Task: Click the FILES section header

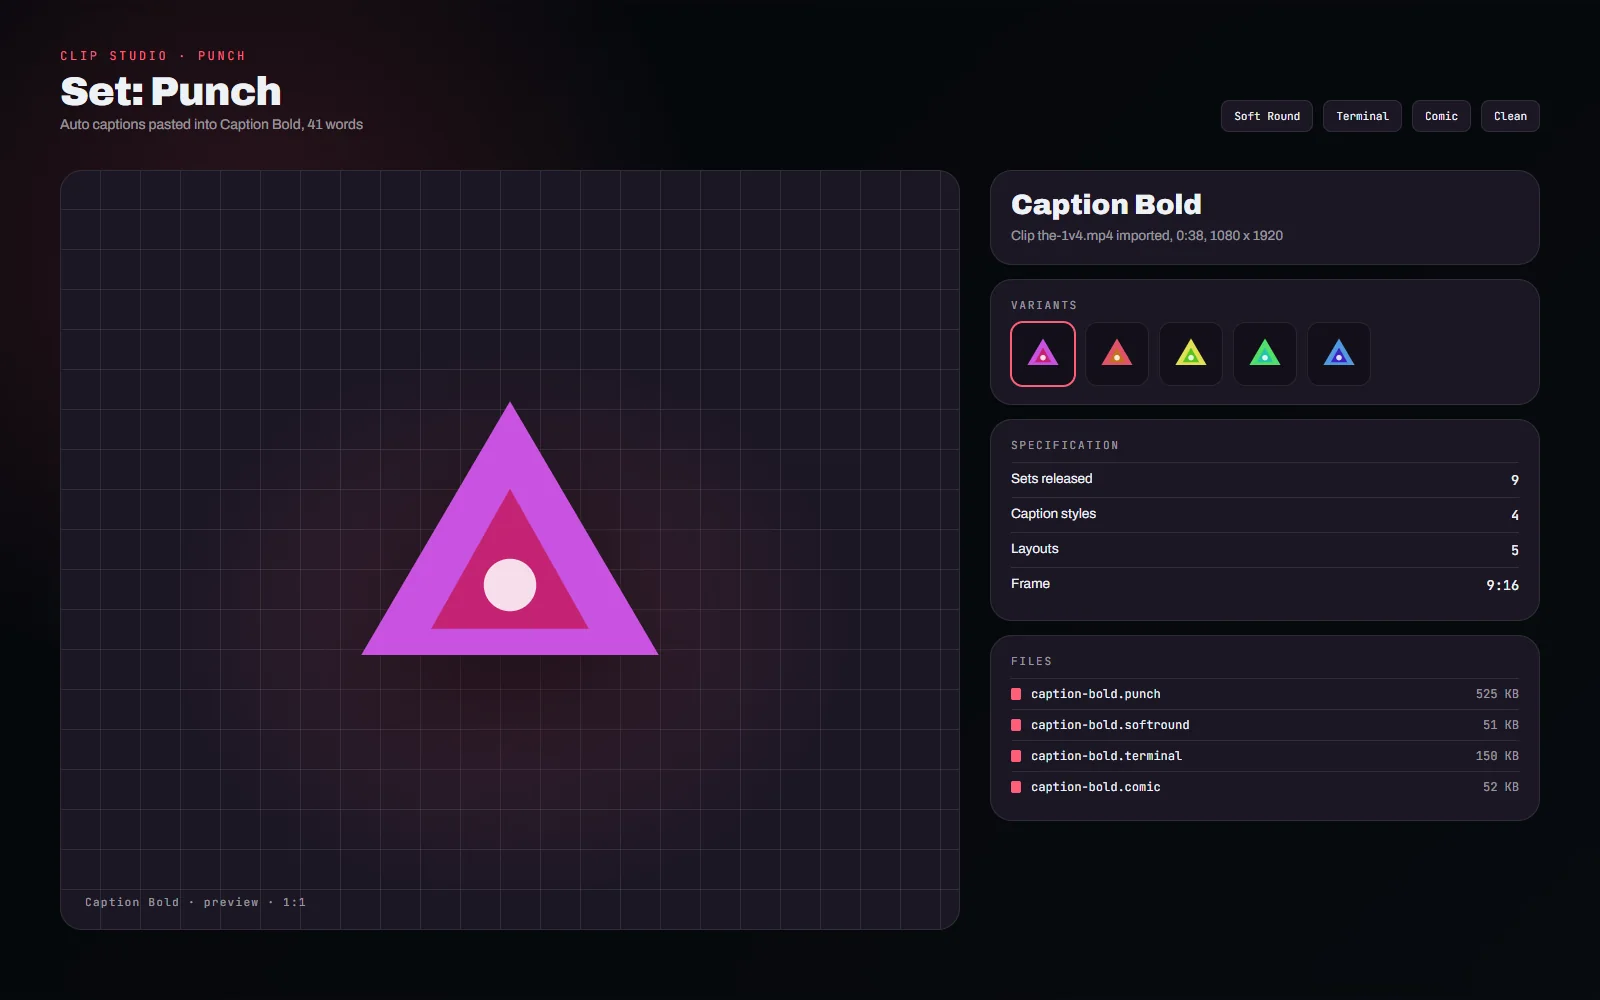Action: (1031, 661)
